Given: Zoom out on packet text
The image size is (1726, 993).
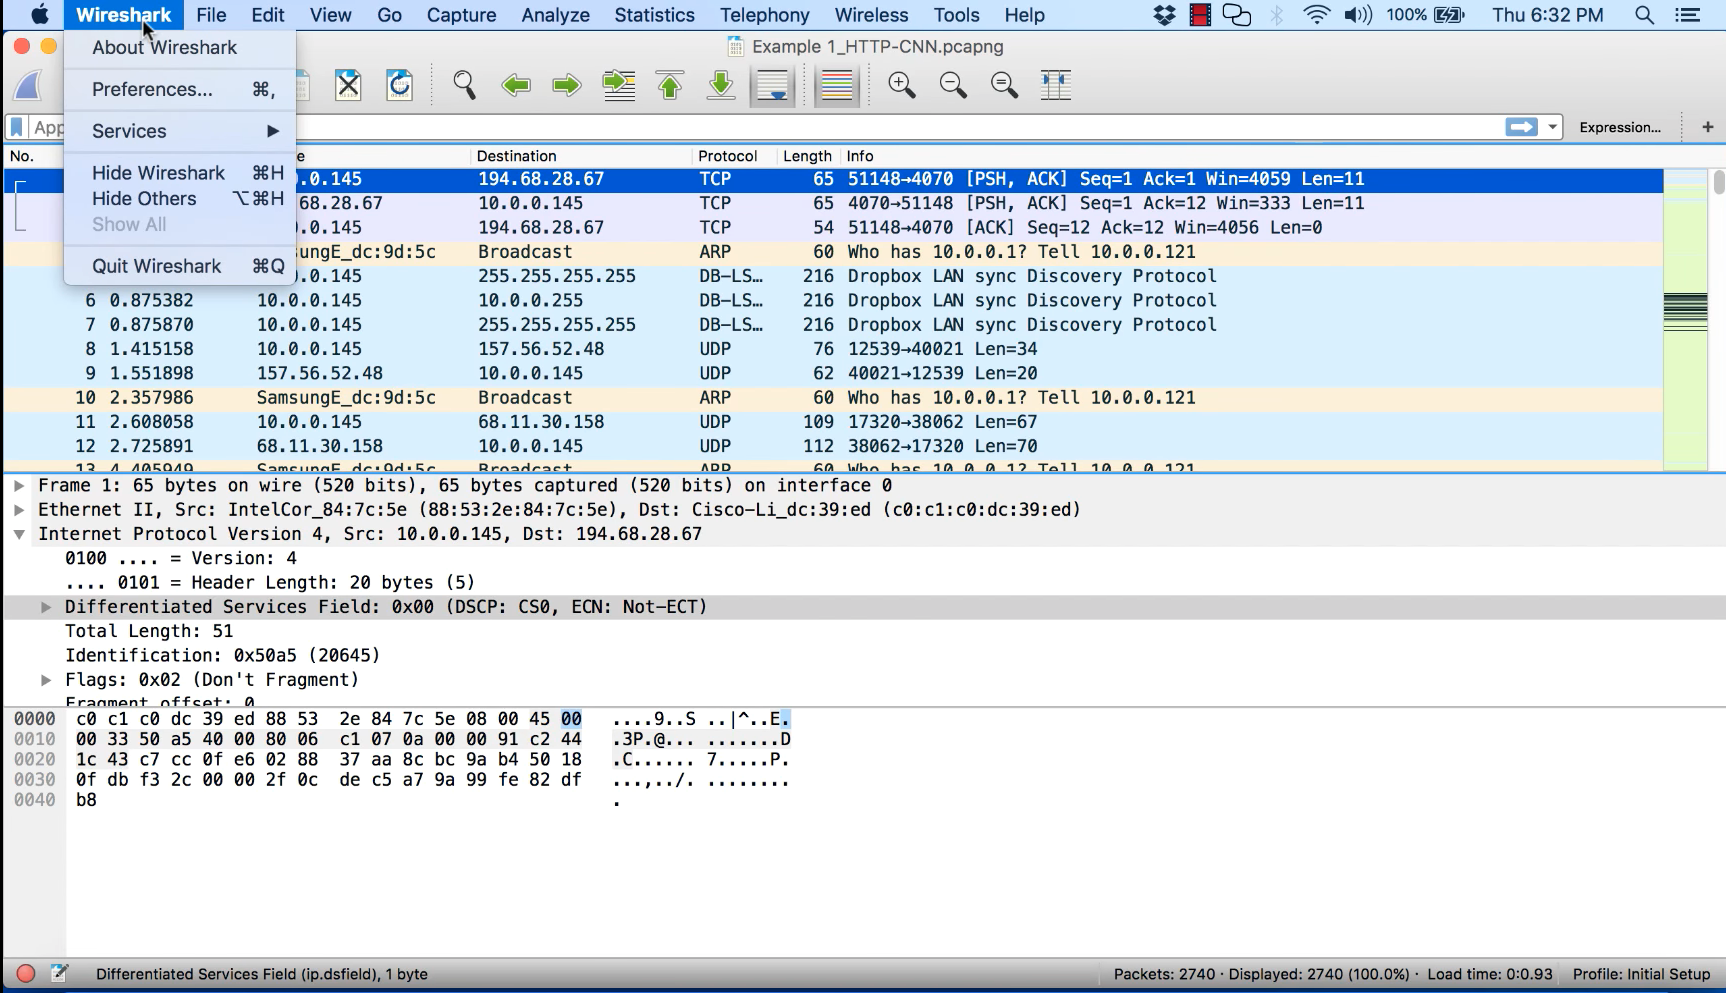Looking at the screenshot, I should click(953, 85).
